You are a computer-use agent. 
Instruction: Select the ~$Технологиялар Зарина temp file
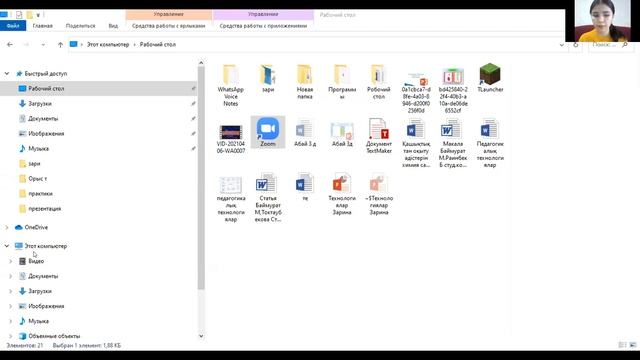[379, 194]
